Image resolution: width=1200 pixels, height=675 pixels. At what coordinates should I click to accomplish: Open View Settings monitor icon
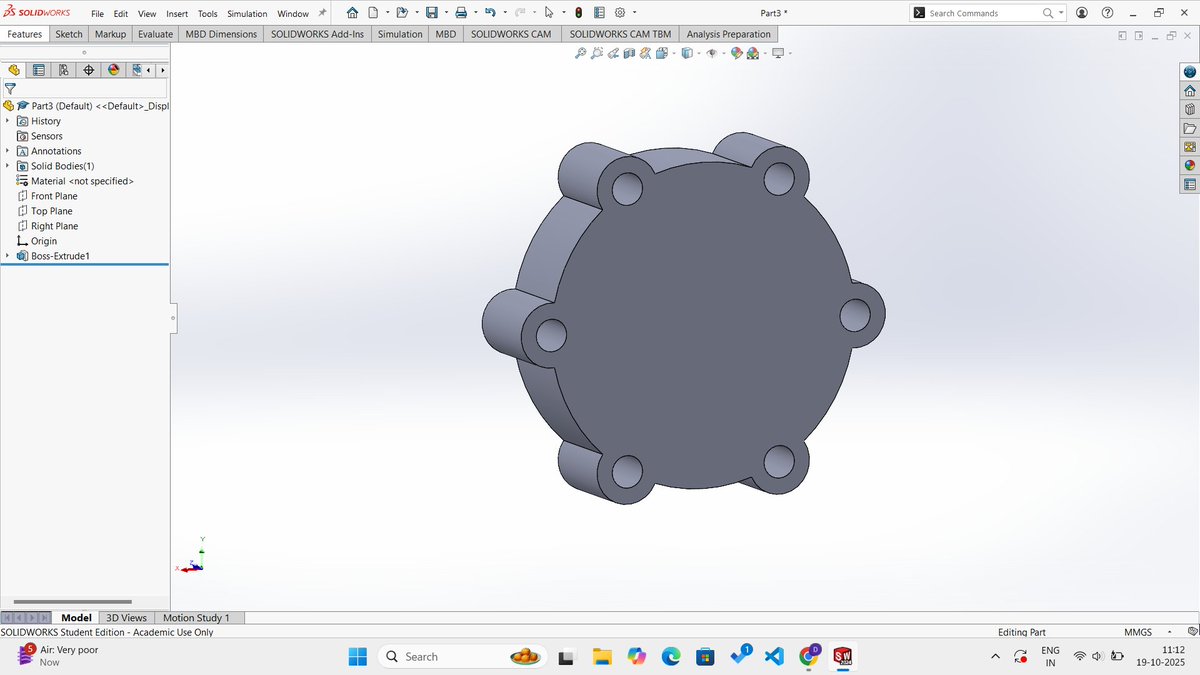pyautogui.click(x=777, y=53)
